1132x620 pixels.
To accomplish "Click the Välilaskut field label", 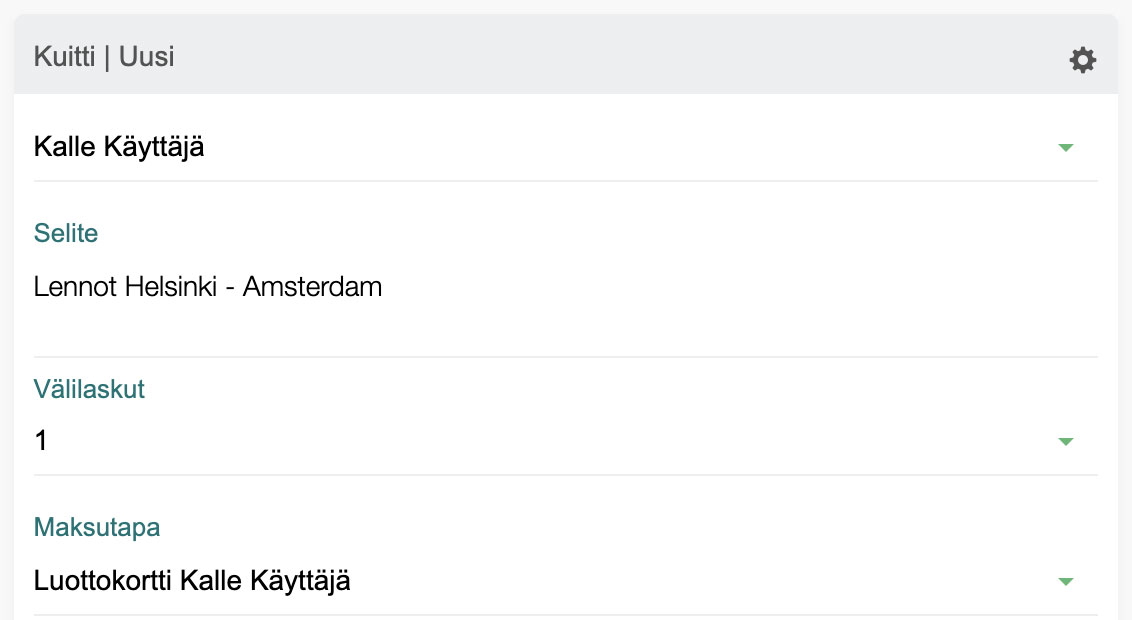I will click(89, 389).
